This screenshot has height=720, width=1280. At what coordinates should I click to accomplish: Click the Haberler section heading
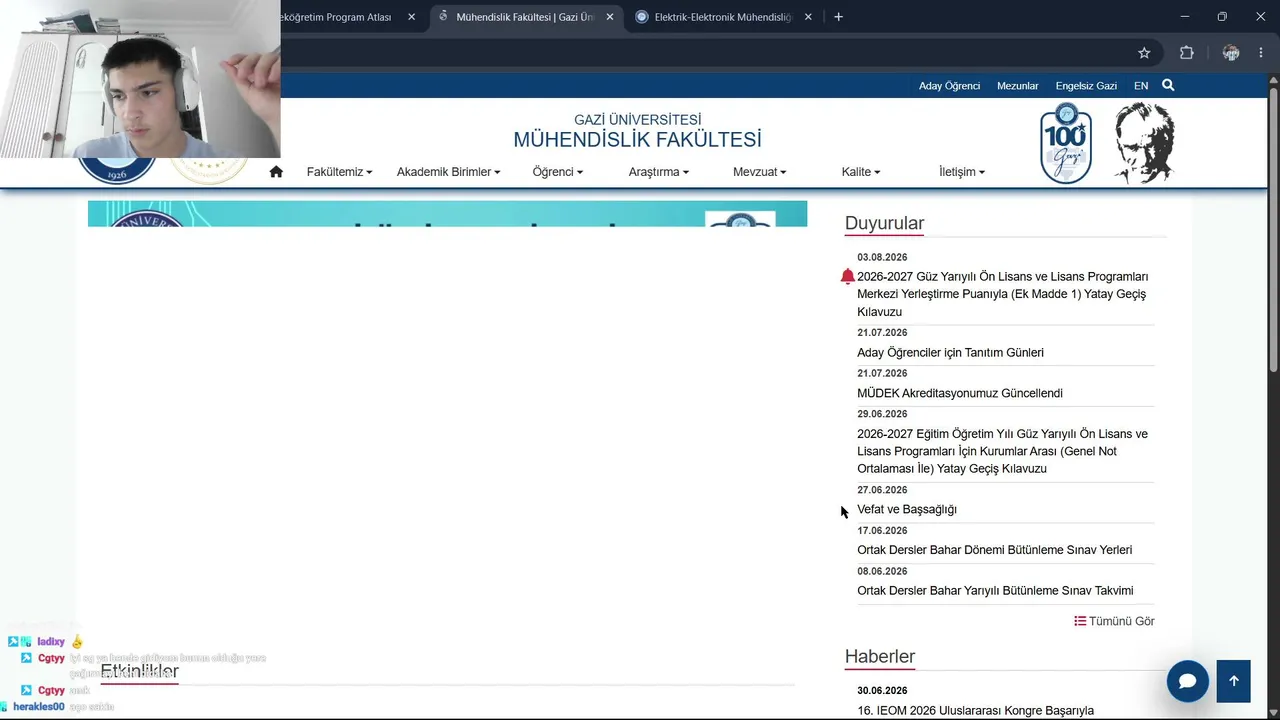880,656
